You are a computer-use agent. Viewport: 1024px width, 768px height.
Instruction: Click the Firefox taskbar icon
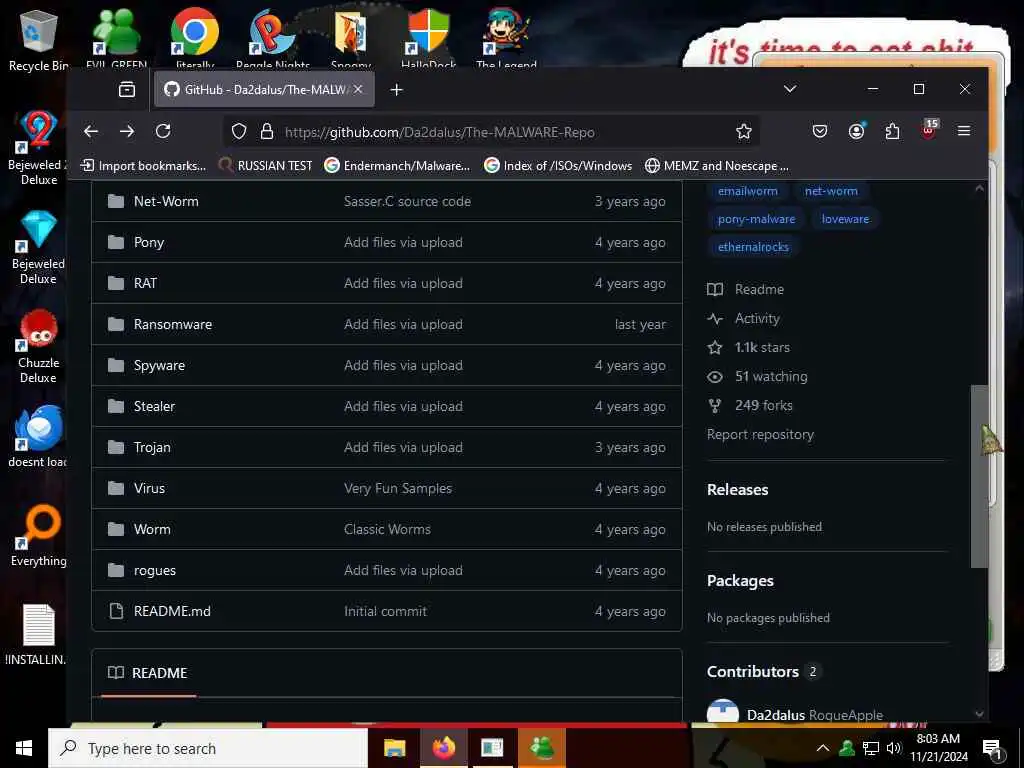point(443,748)
